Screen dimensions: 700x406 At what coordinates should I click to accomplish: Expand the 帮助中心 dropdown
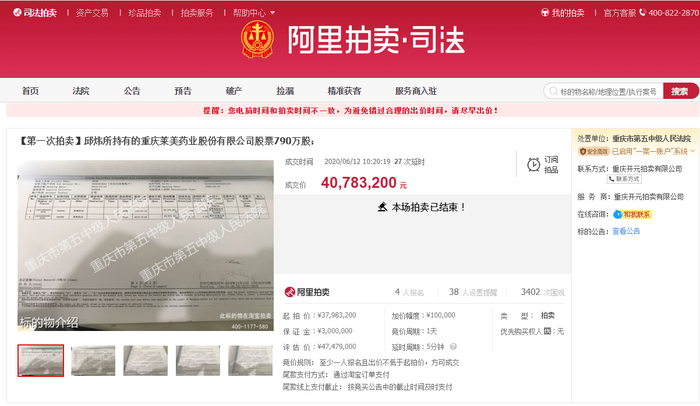coord(254,13)
